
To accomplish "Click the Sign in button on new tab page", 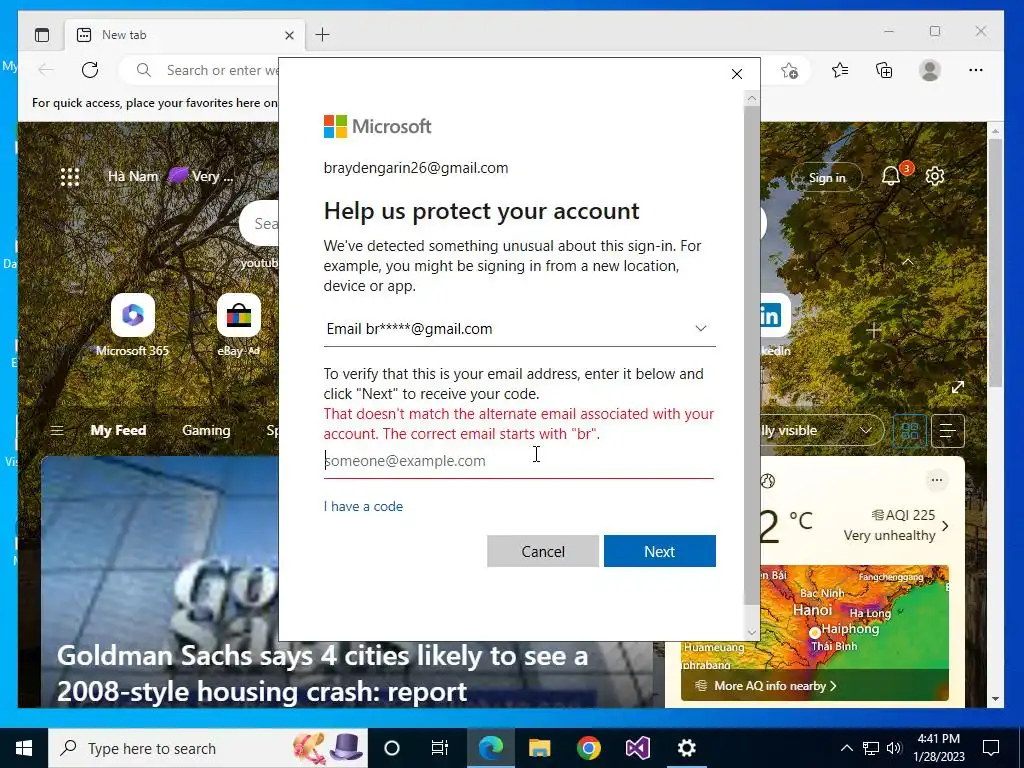I will pos(827,178).
